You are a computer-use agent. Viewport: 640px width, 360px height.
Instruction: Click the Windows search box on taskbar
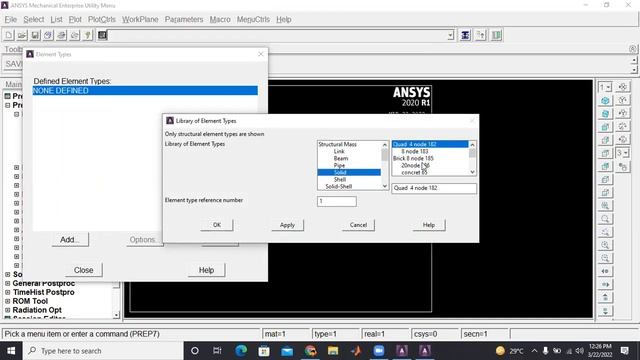tap(103, 351)
